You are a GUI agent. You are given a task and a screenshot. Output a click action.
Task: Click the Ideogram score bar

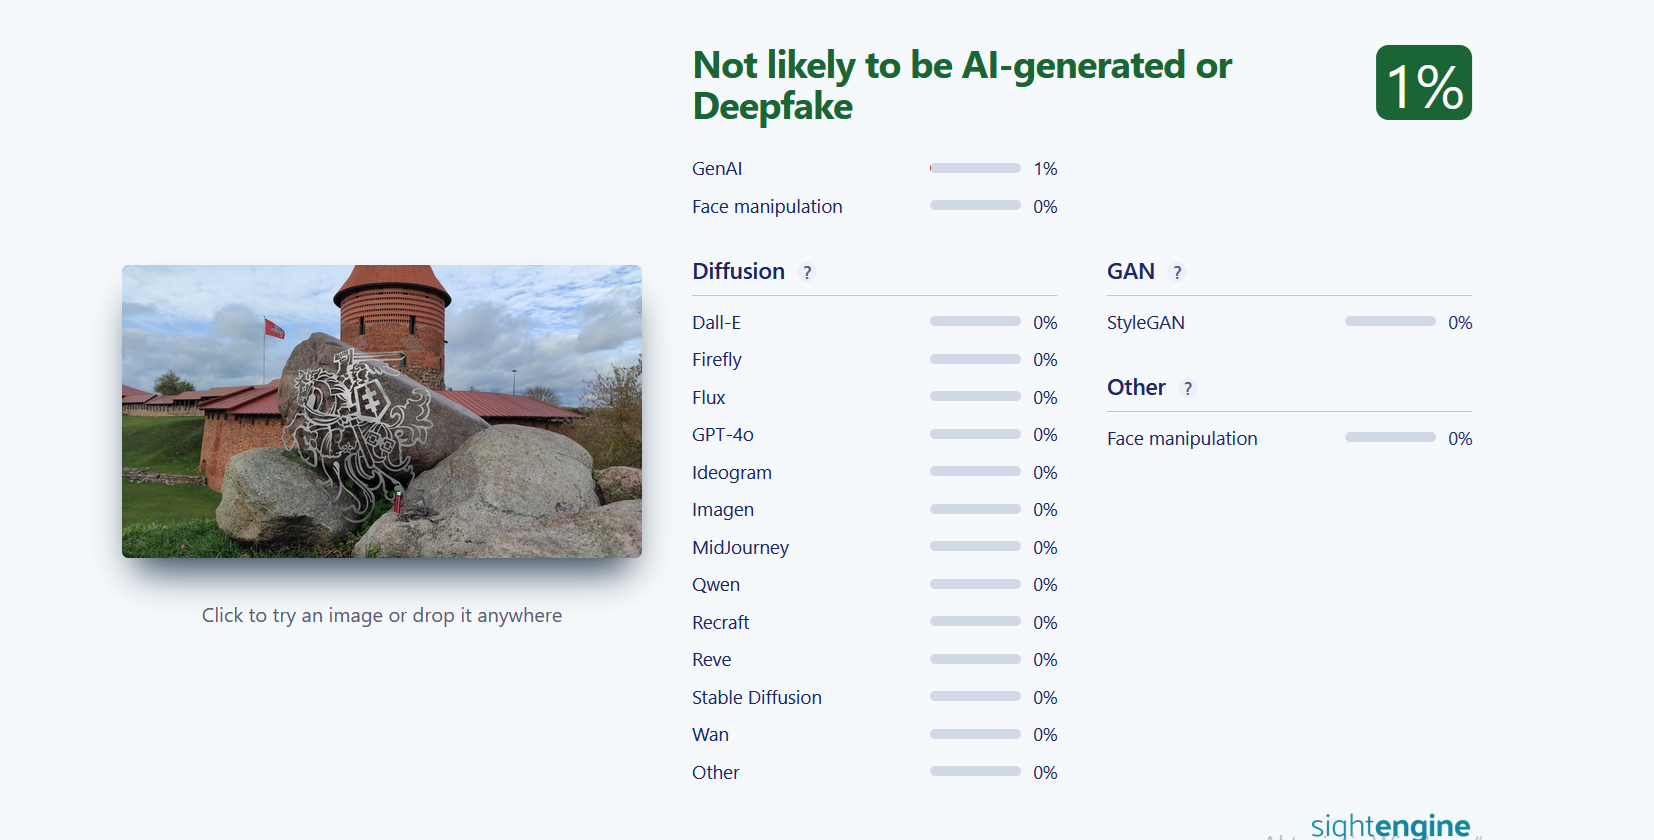[x=975, y=472]
